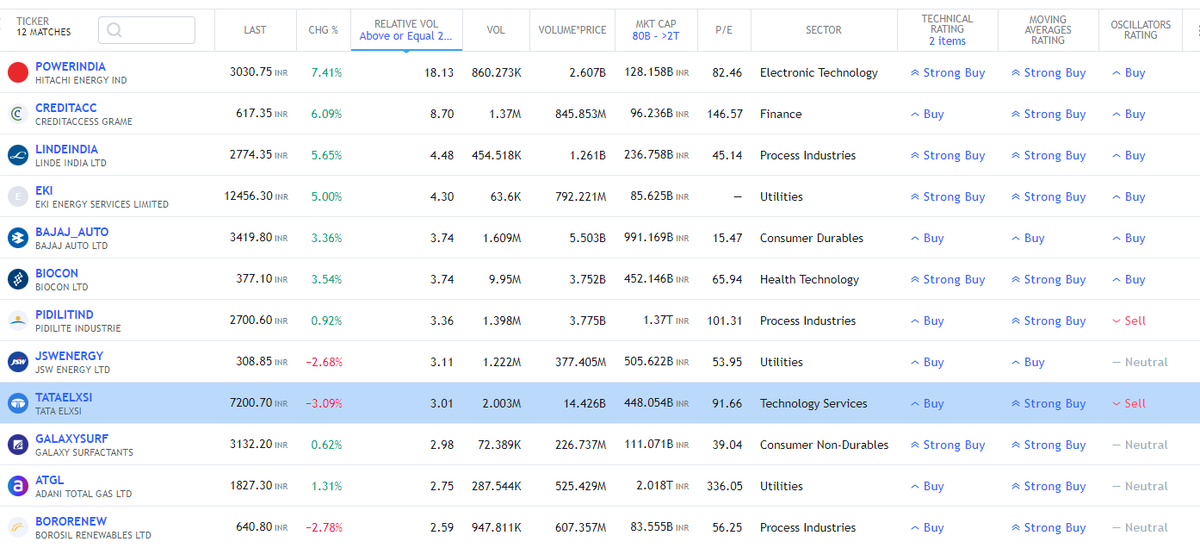The height and width of the screenshot is (554, 1200).
Task: Click GALAXYSURF's Consumer Non-Durables sector cell
Action: point(824,445)
